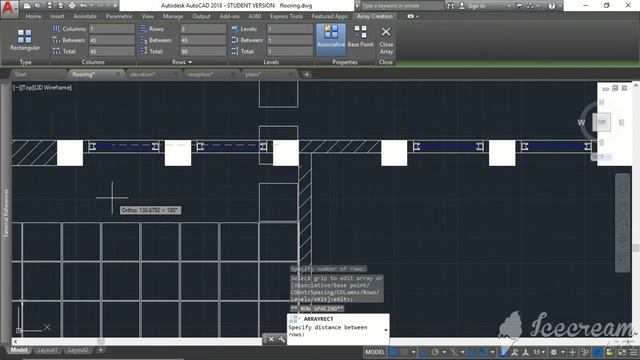Switch to the Start file tab
640x360 pixels.
pyautogui.click(x=20, y=74)
